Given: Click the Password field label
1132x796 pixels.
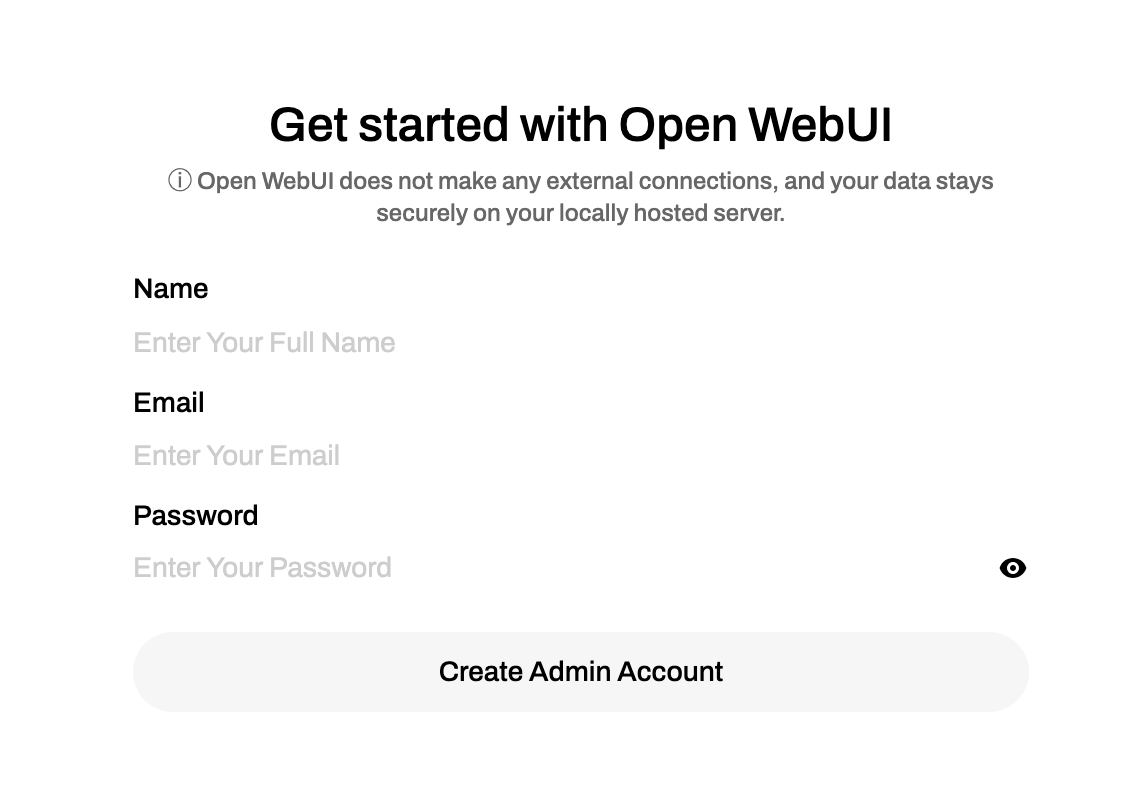Looking at the screenshot, I should tap(196, 516).
